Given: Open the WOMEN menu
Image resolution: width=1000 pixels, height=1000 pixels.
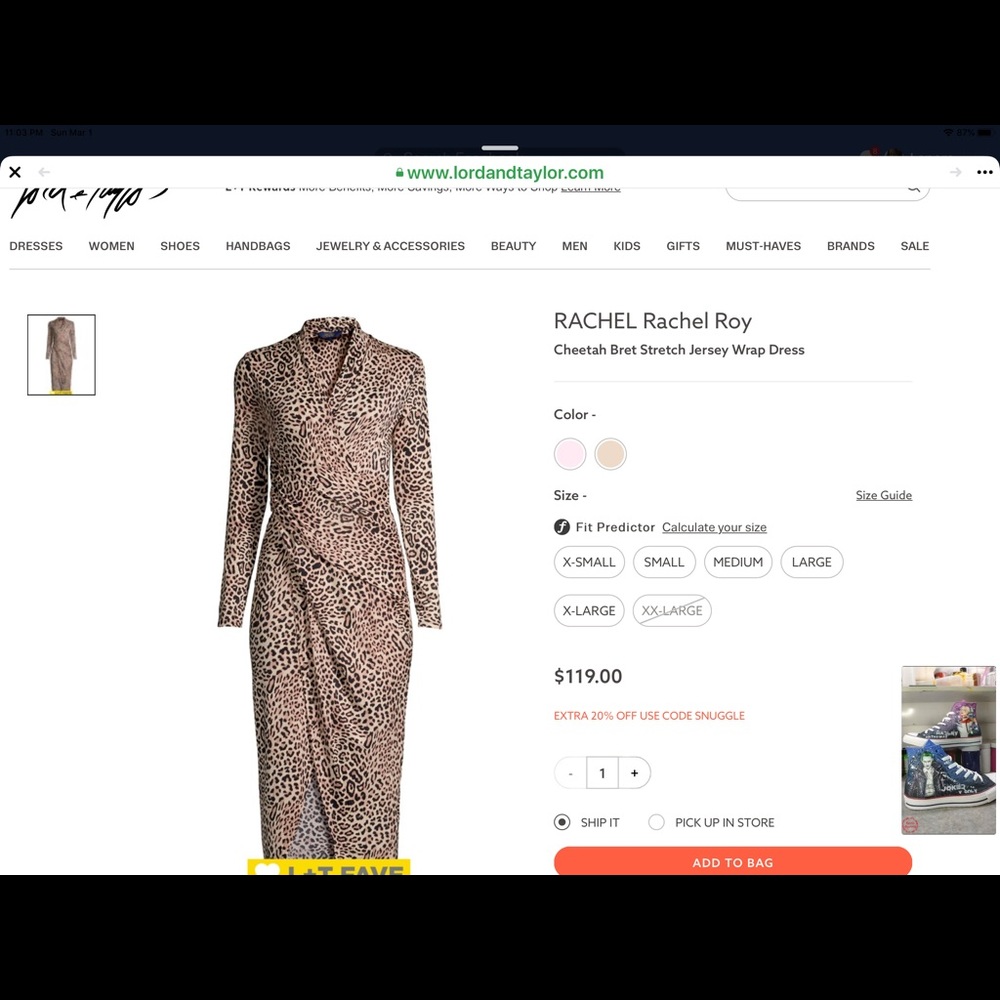Looking at the screenshot, I should [x=112, y=246].
